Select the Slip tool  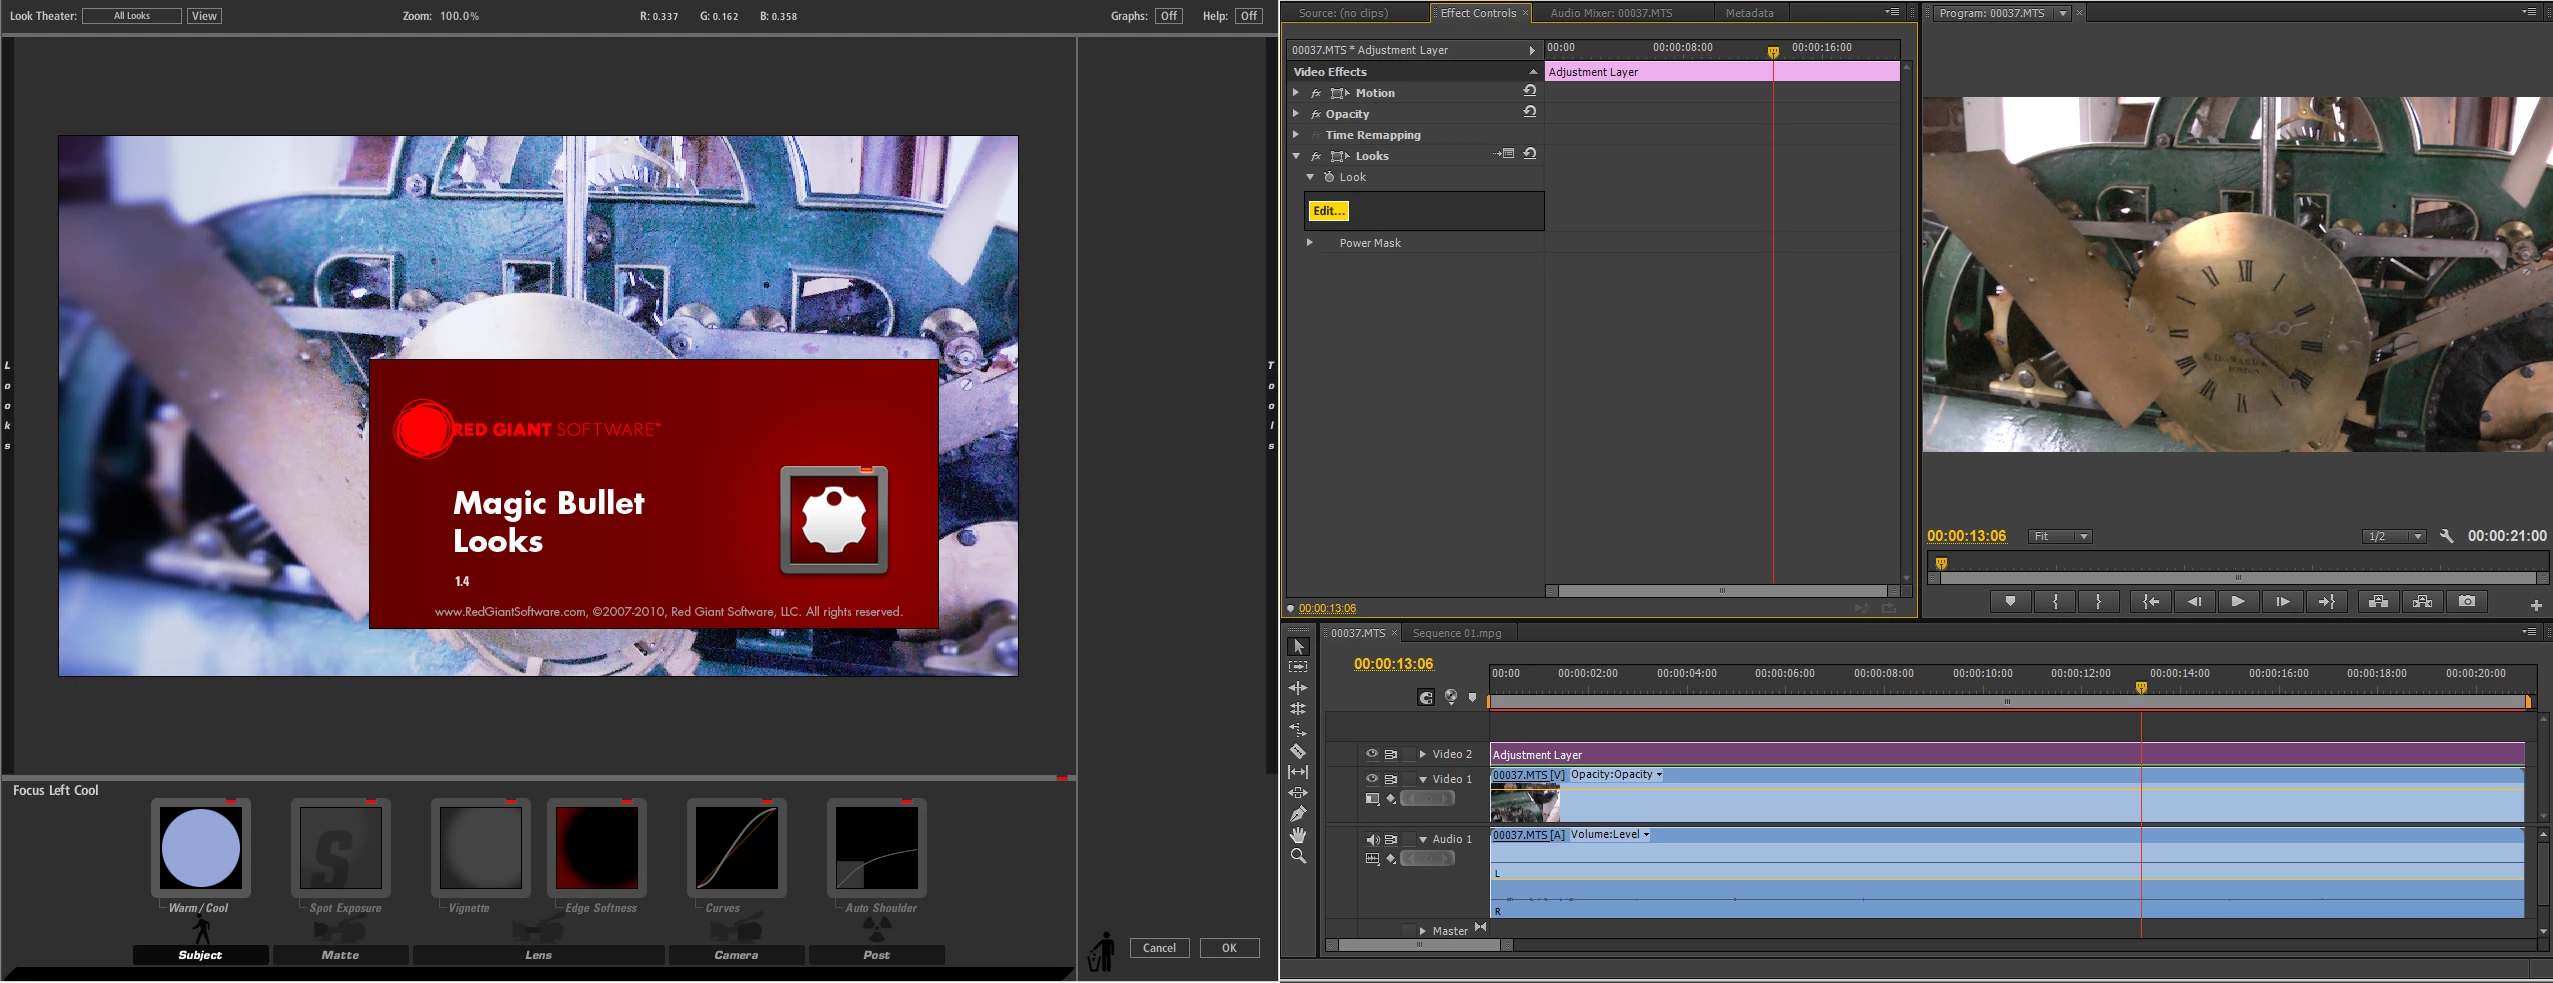(1298, 772)
